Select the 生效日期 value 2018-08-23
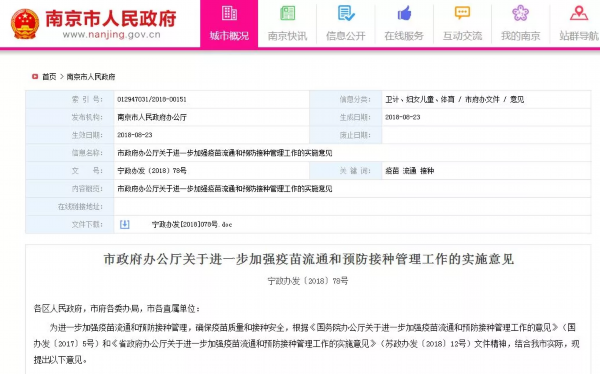Screen dimensions: 600x374 [x=135, y=135]
